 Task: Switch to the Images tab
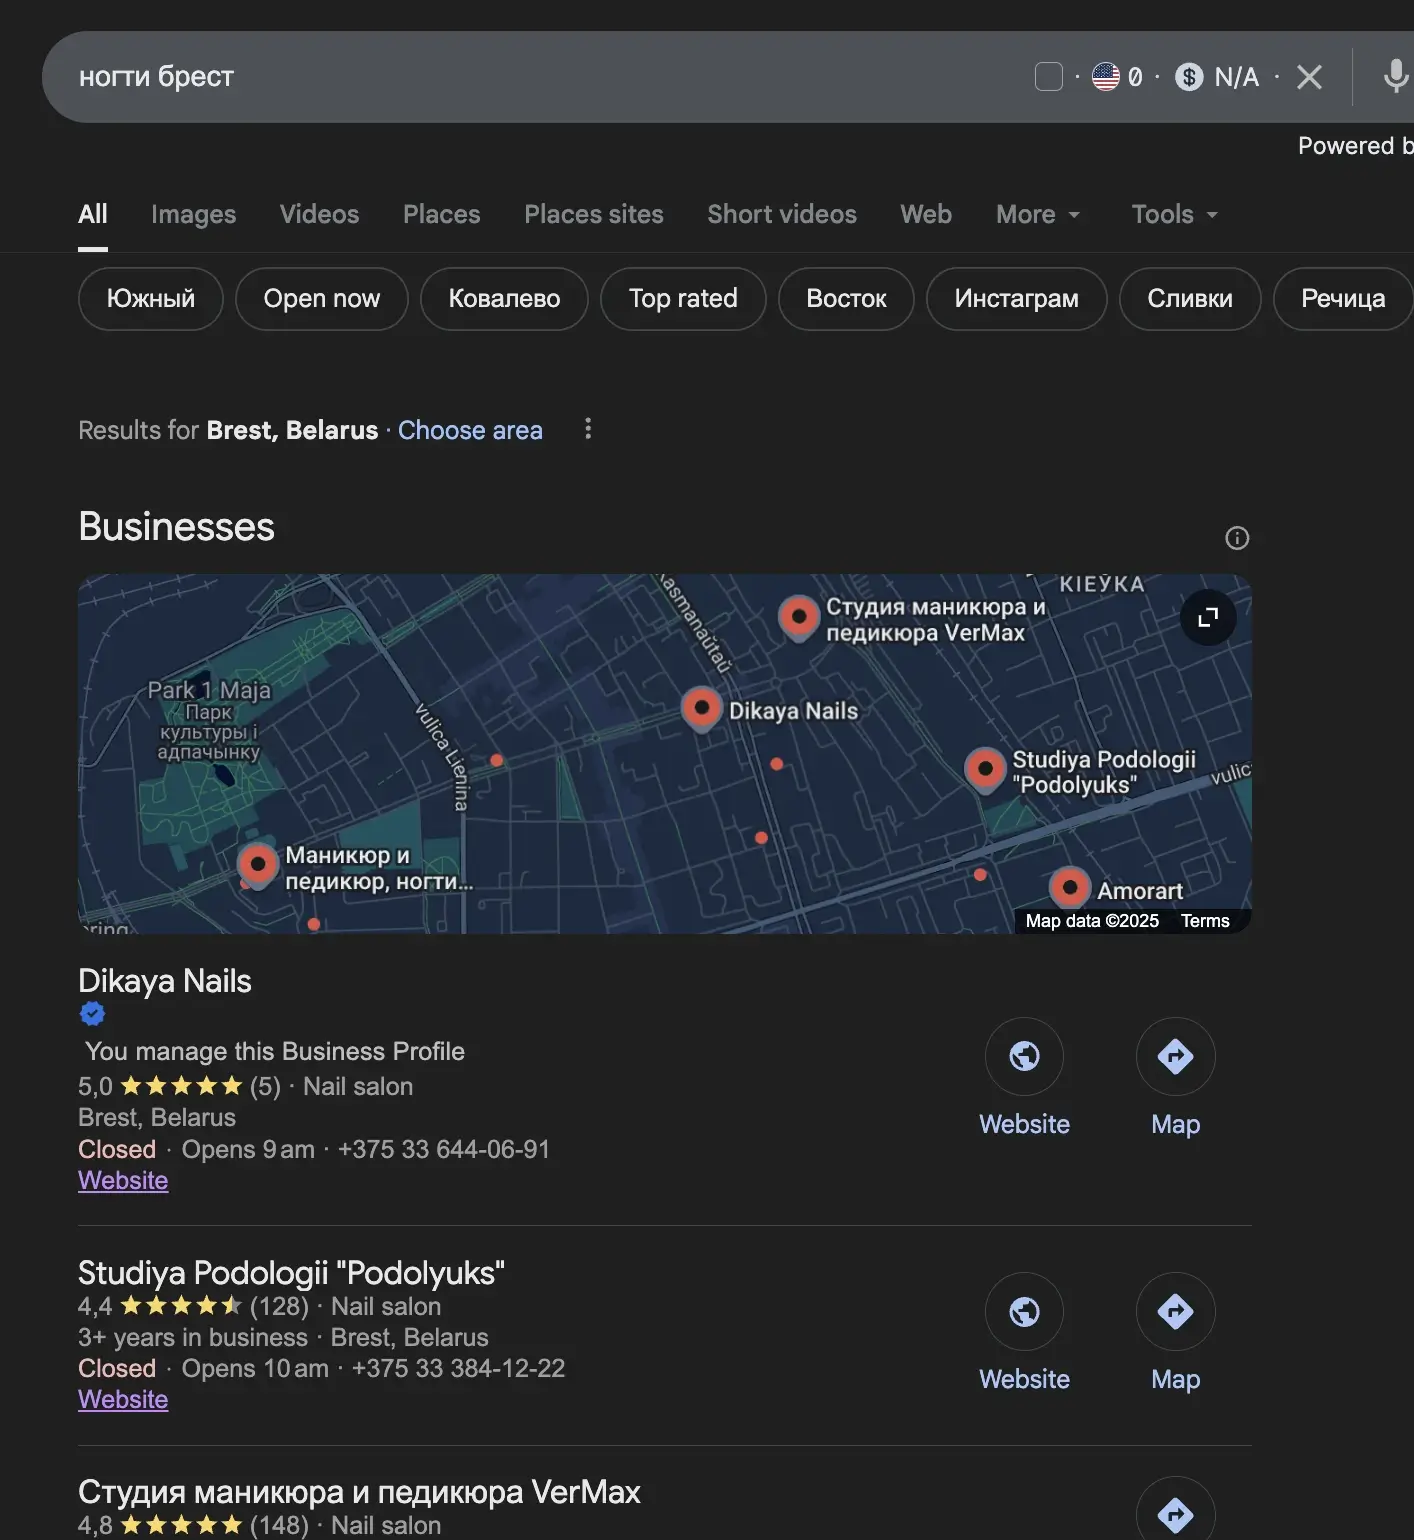193,215
